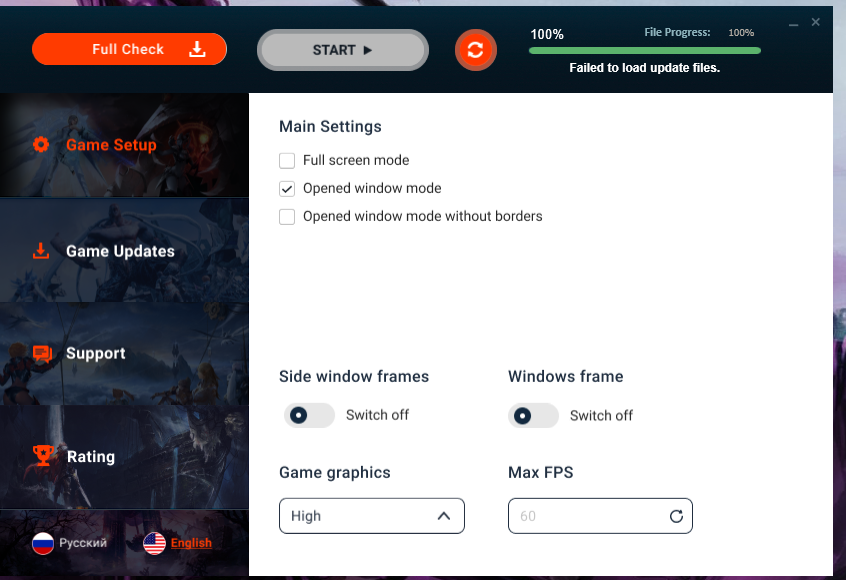Open the Support section
Viewport: 846px width, 580px height.
[124, 353]
